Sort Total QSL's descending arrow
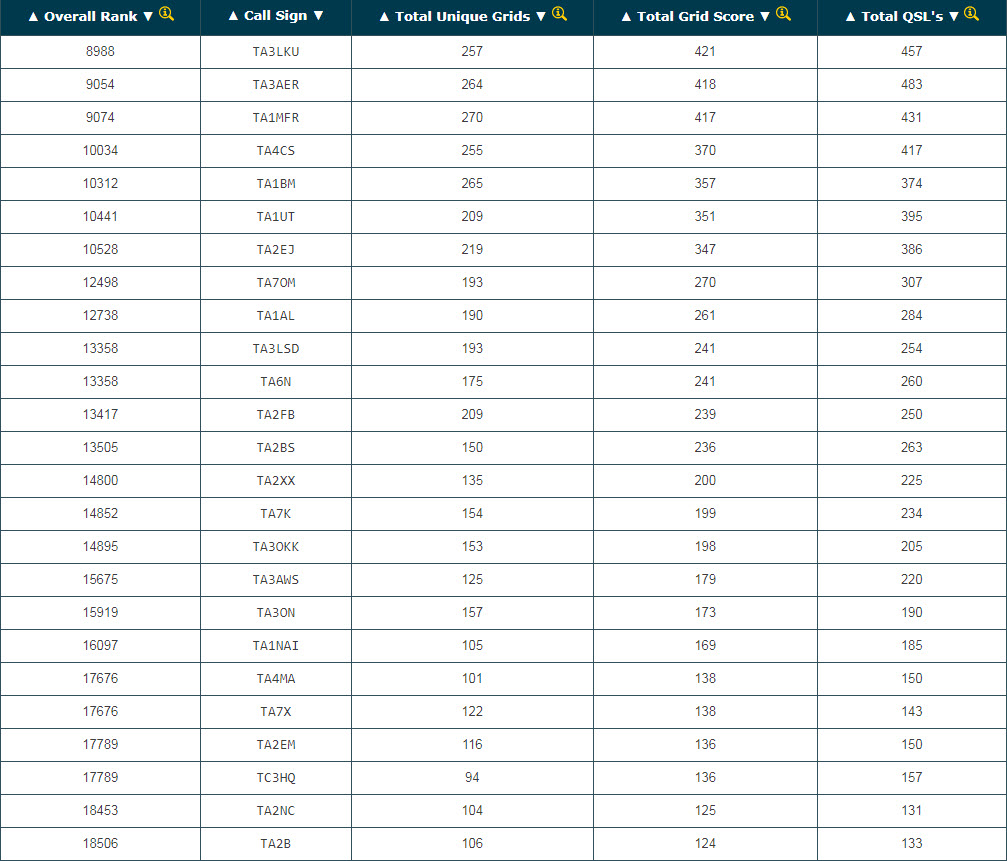1007x861 pixels. tap(954, 17)
